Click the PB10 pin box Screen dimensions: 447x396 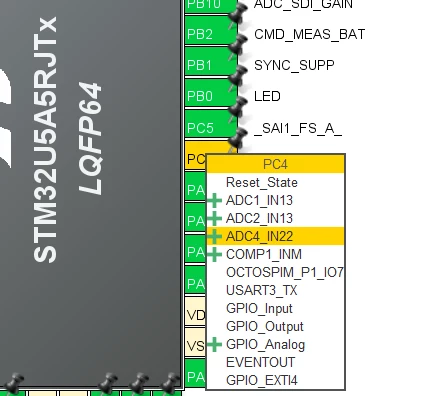click(x=211, y=6)
